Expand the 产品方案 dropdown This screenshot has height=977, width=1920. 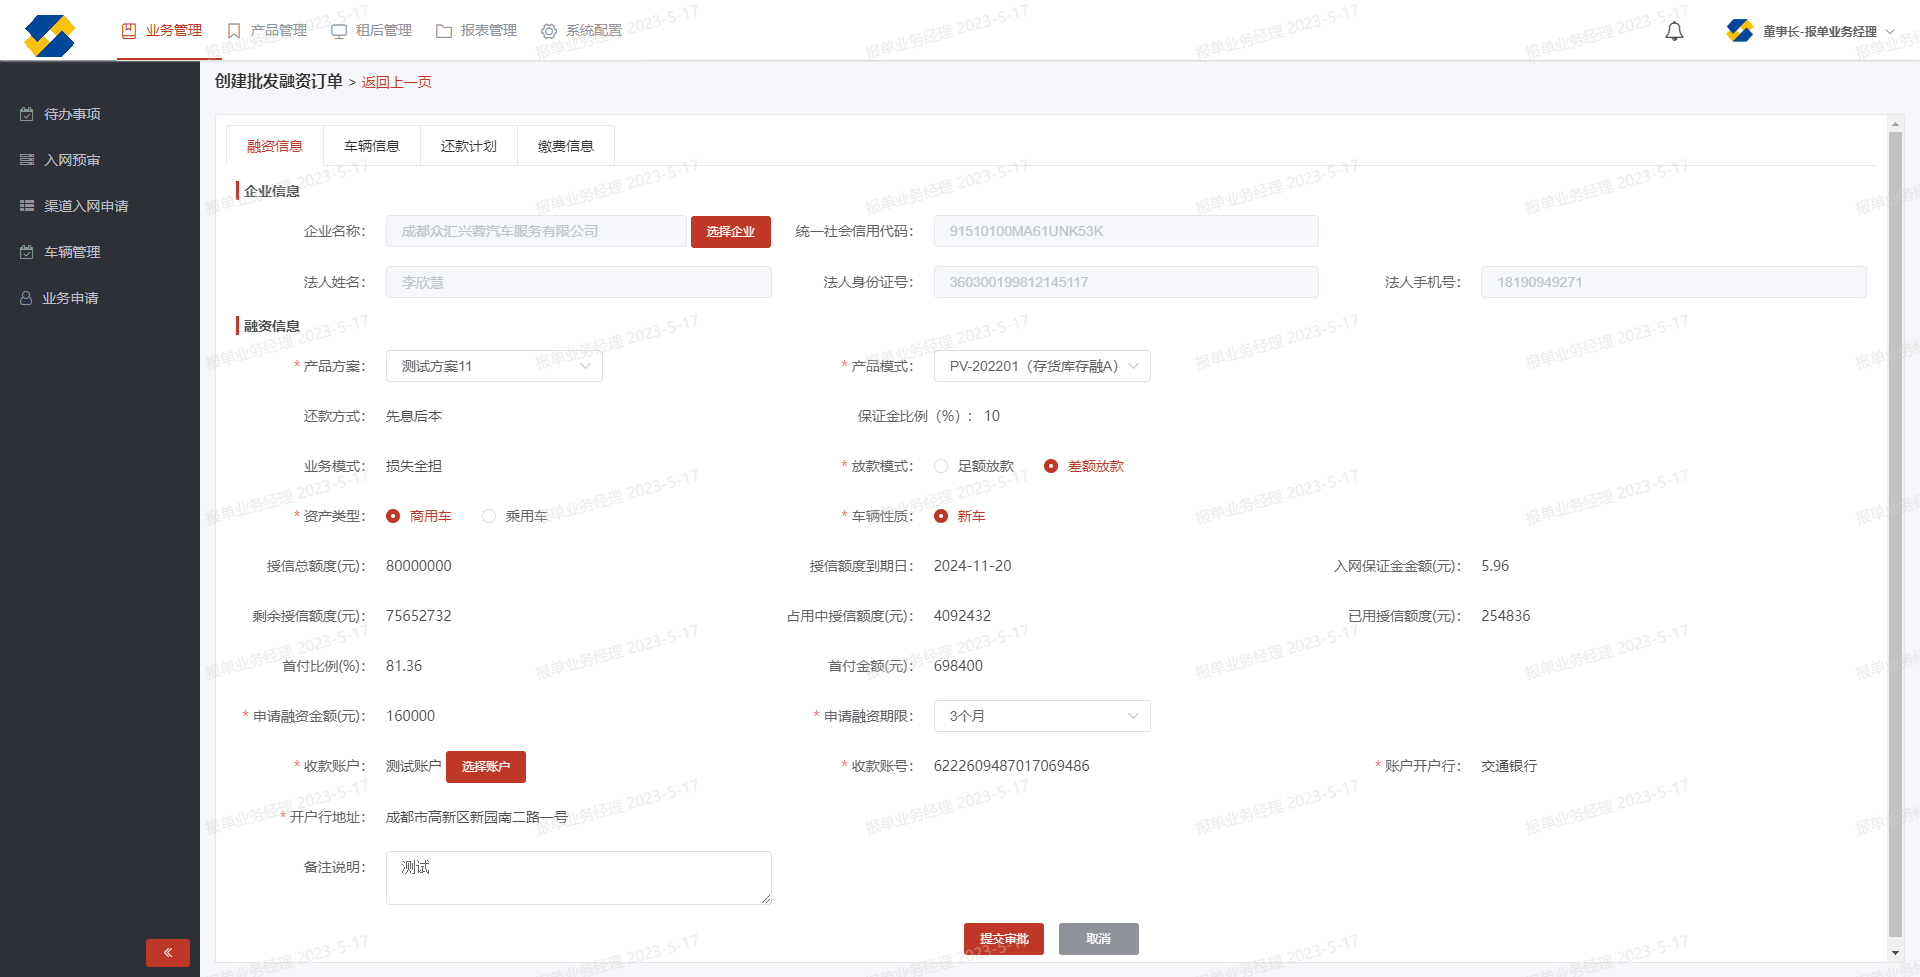(x=494, y=366)
